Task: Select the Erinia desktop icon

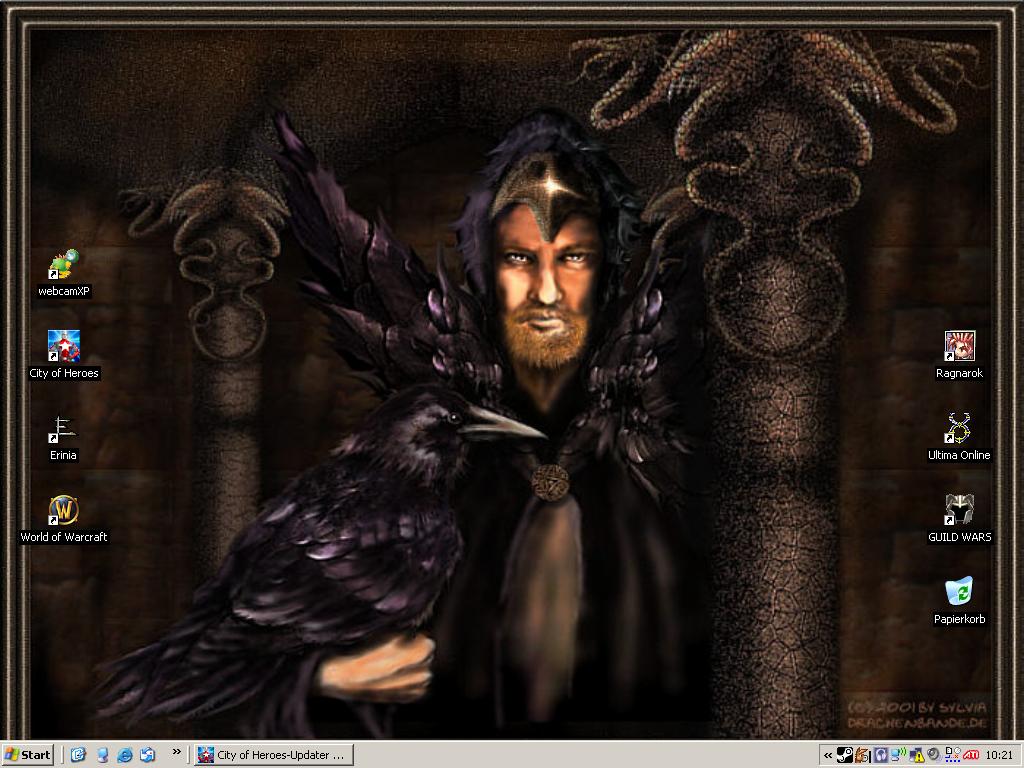Action: (64, 429)
